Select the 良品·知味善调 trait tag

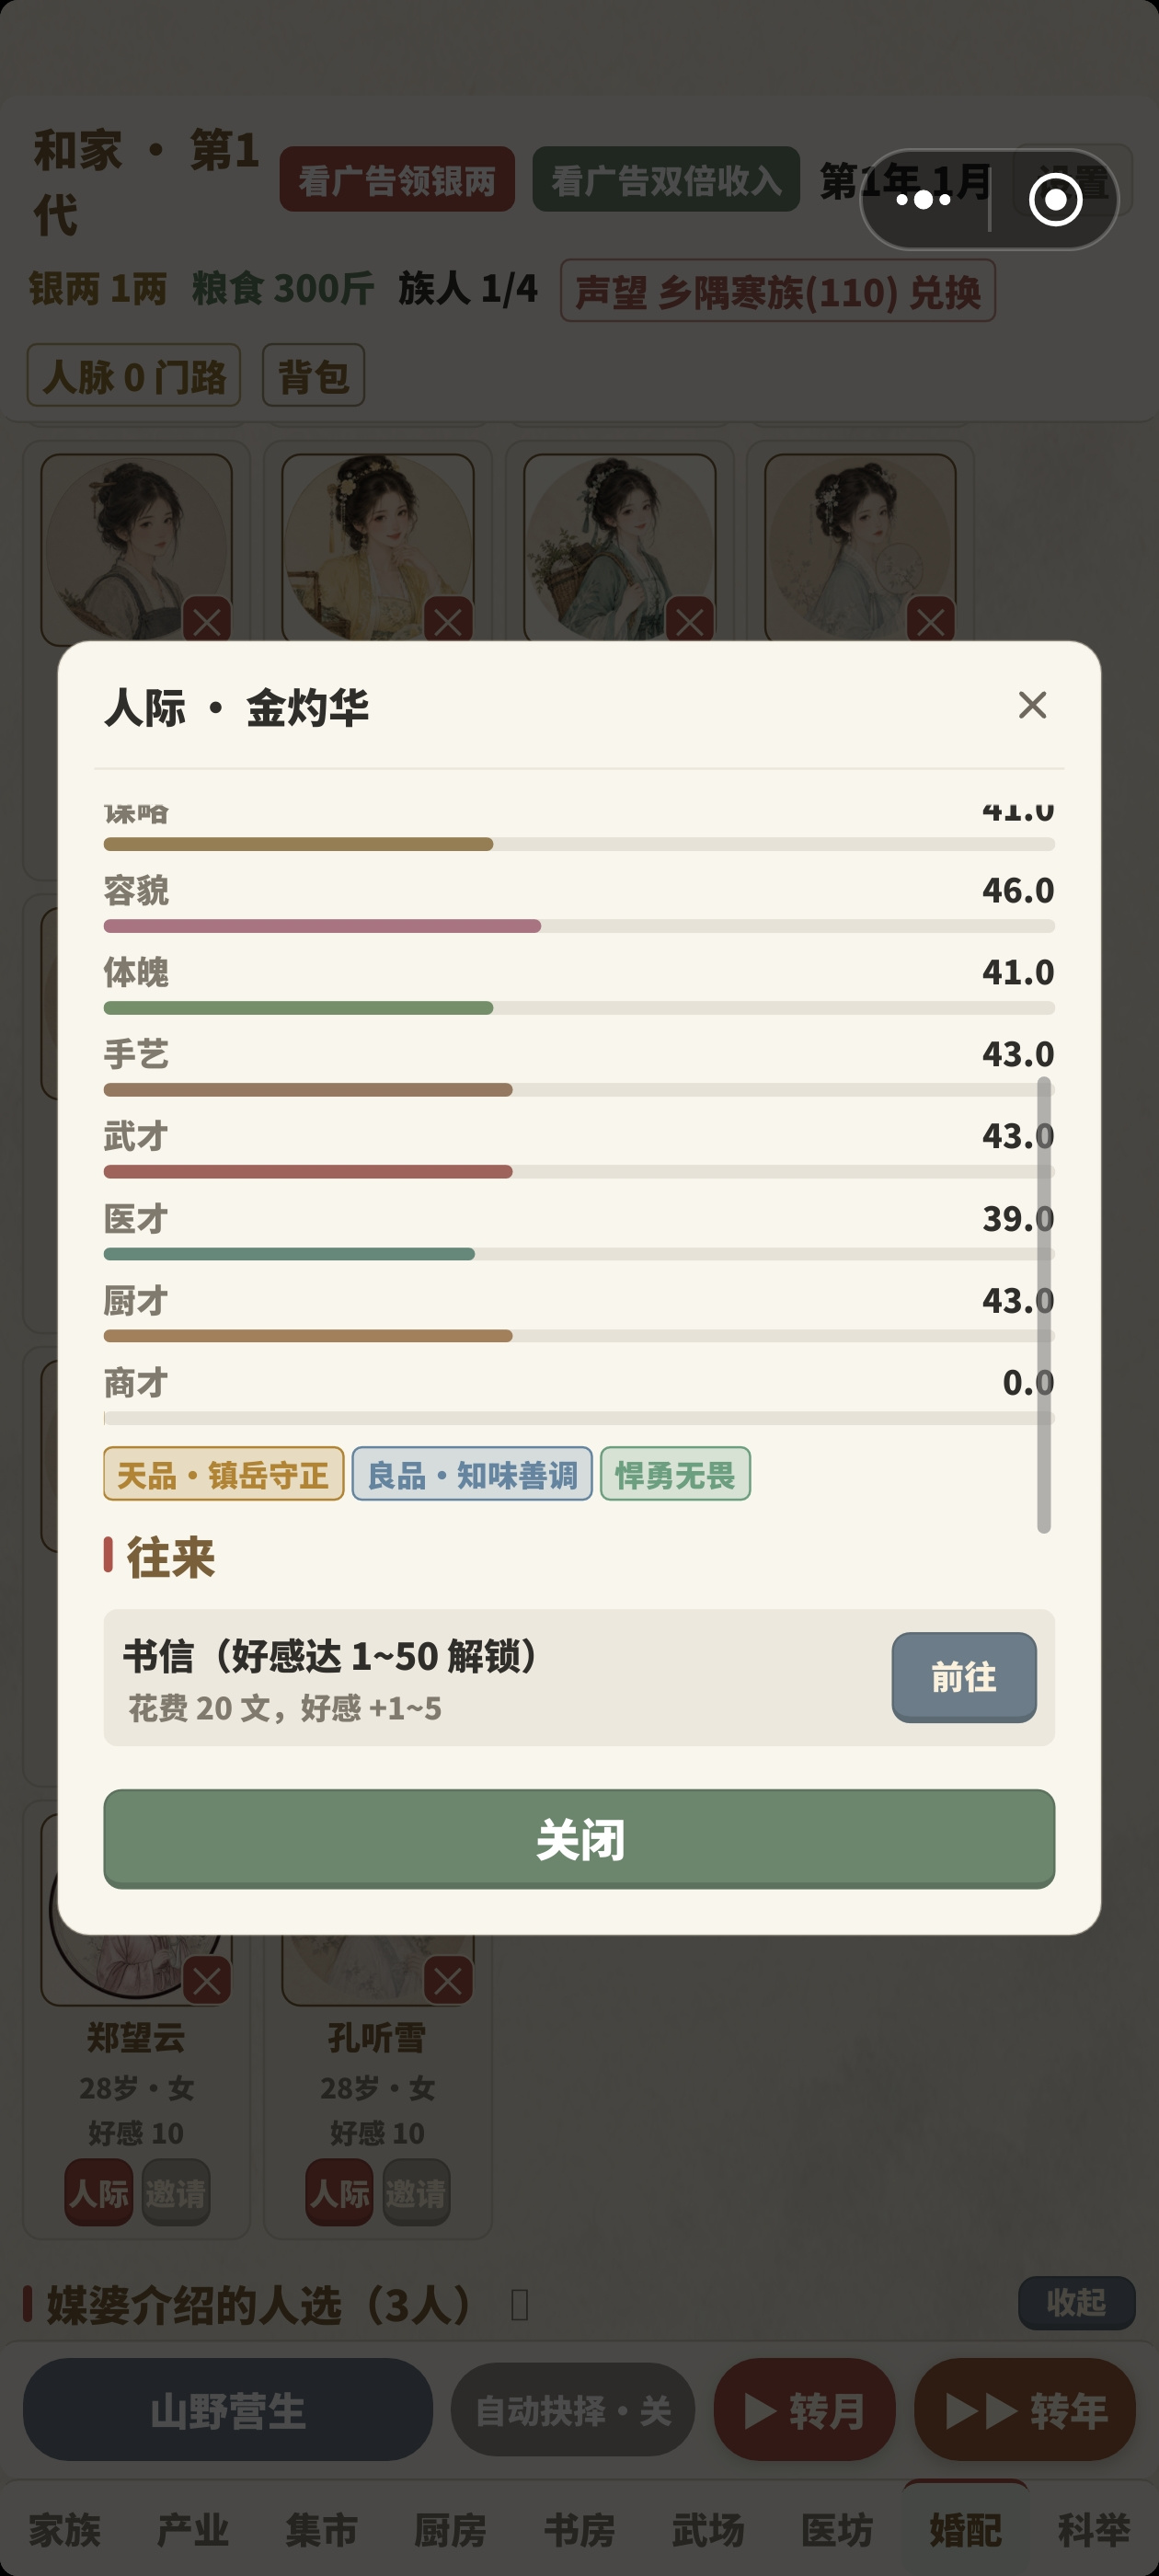click(x=472, y=1474)
